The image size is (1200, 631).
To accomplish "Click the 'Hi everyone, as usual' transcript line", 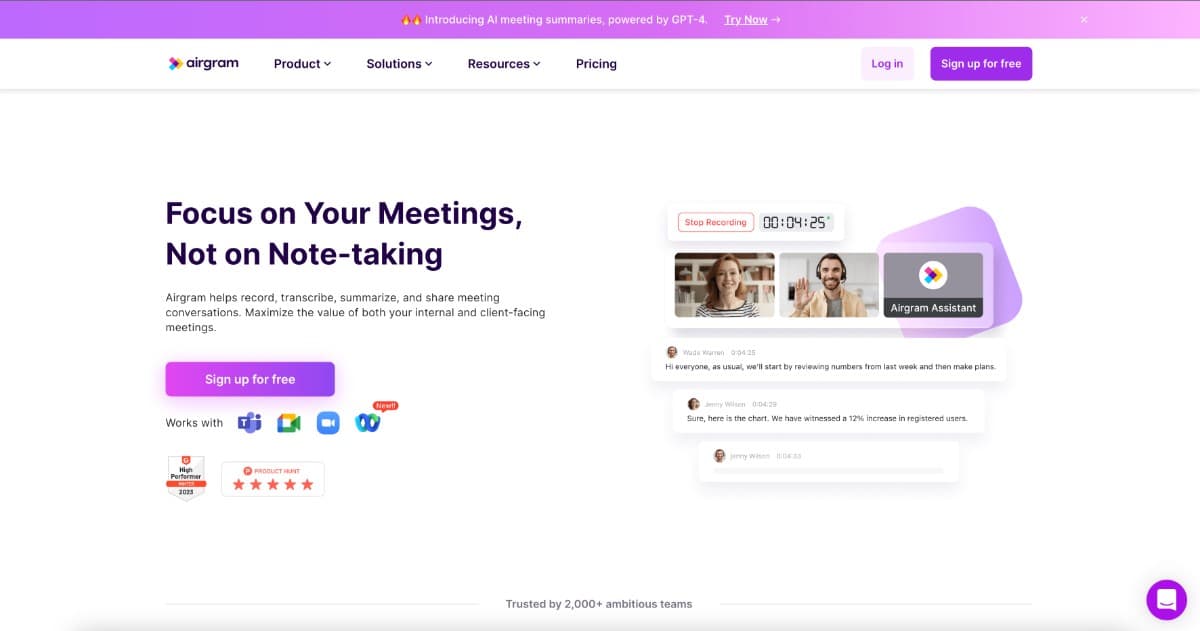I will coord(830,367).
